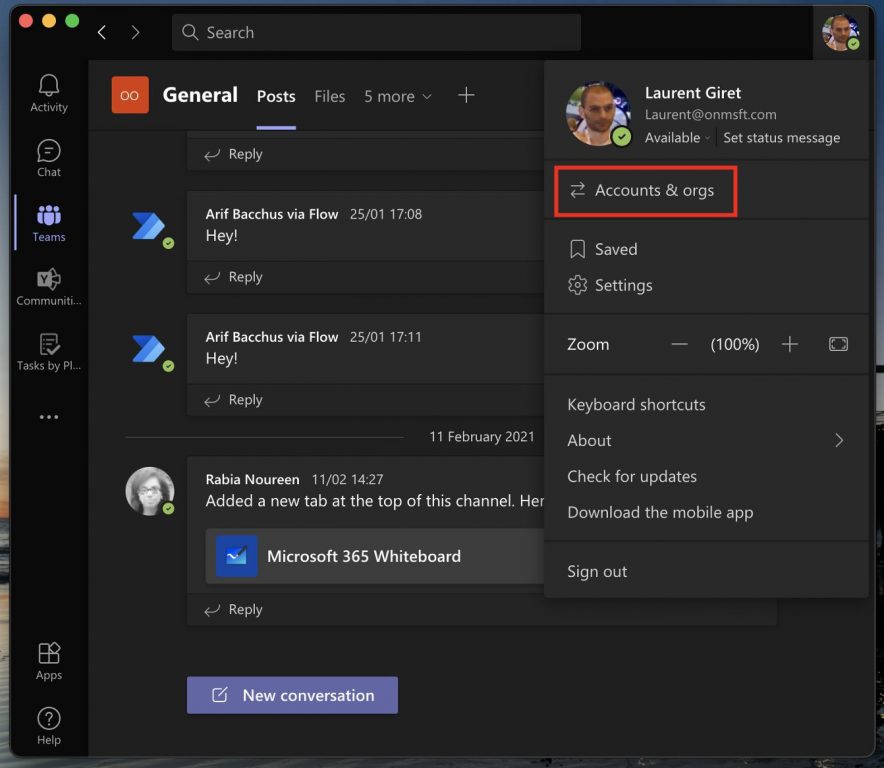
Task: Sign out of the account
Action: pyautogui.click(x=597, y=572)
